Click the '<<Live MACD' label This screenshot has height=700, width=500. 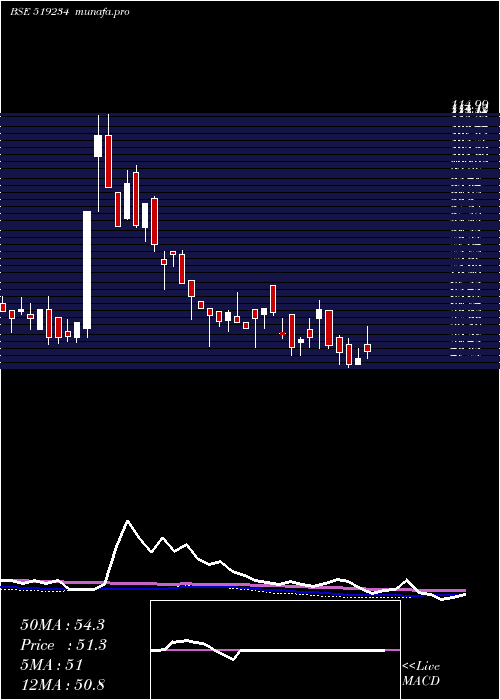[x=421, y=673]
